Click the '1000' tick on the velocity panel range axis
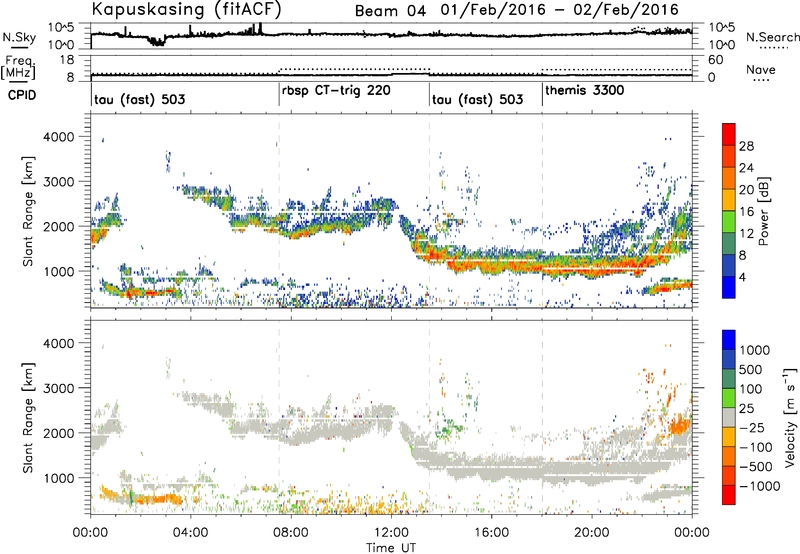The height and width of the screenshot is (554, 800). 58,477
